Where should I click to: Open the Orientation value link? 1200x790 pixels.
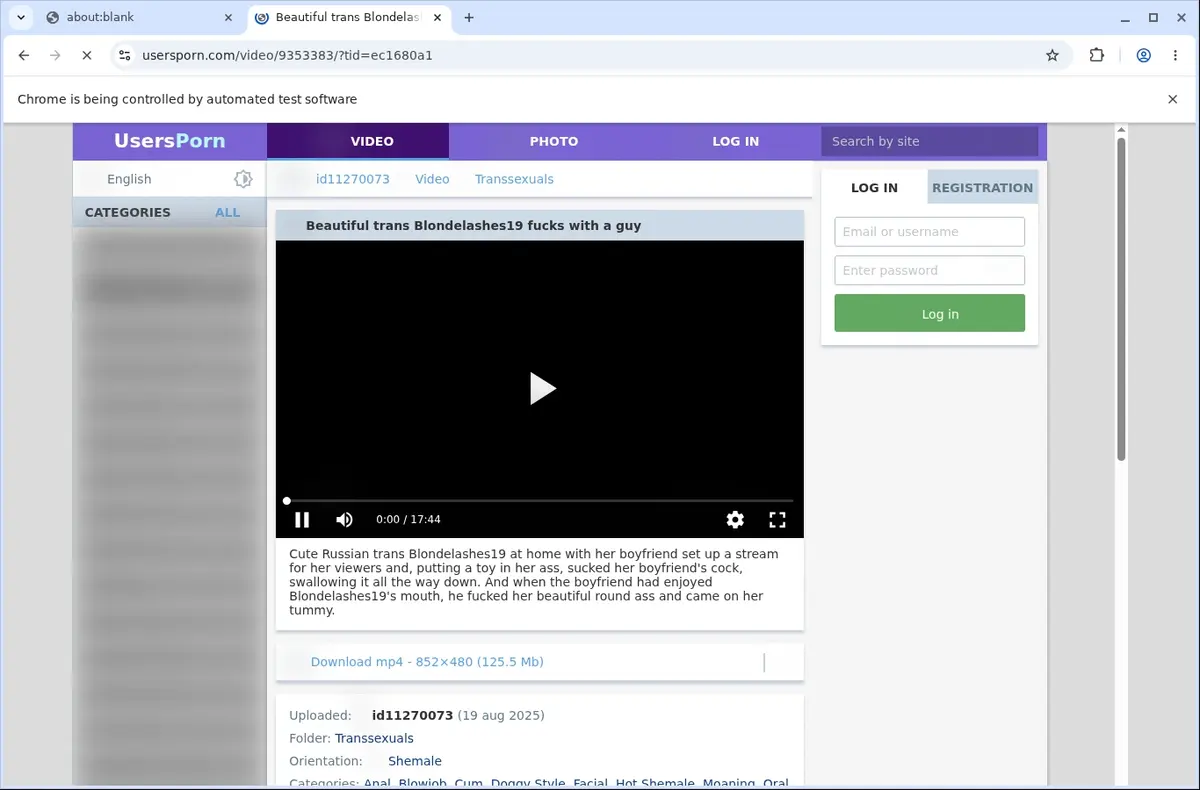pyautogui.click(x=414, y=761)
